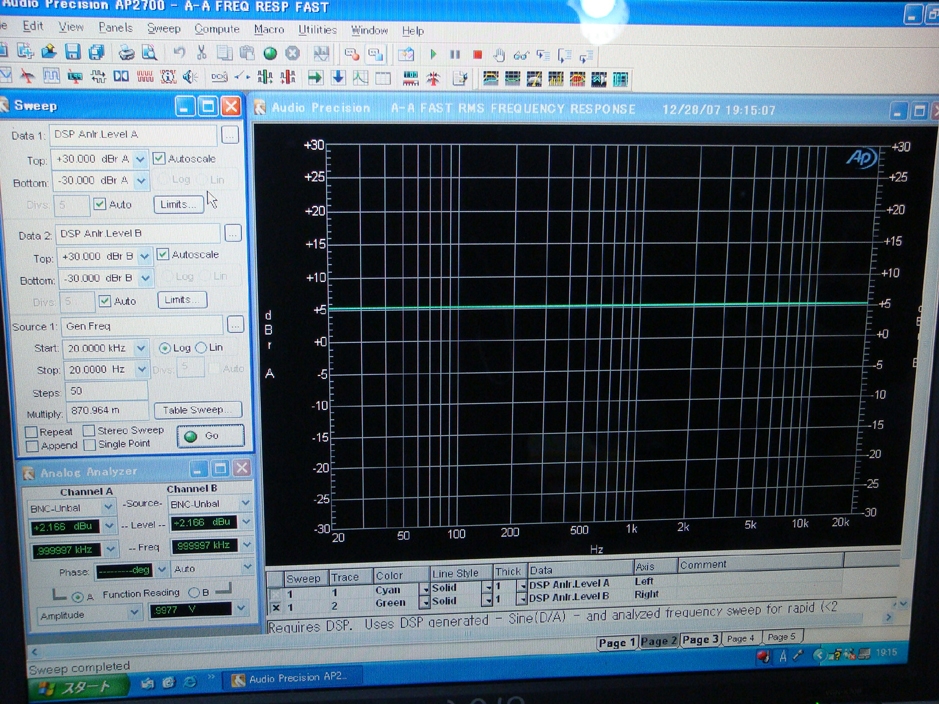
Task: Open the Utilities menu
Action: coord(317,29)
